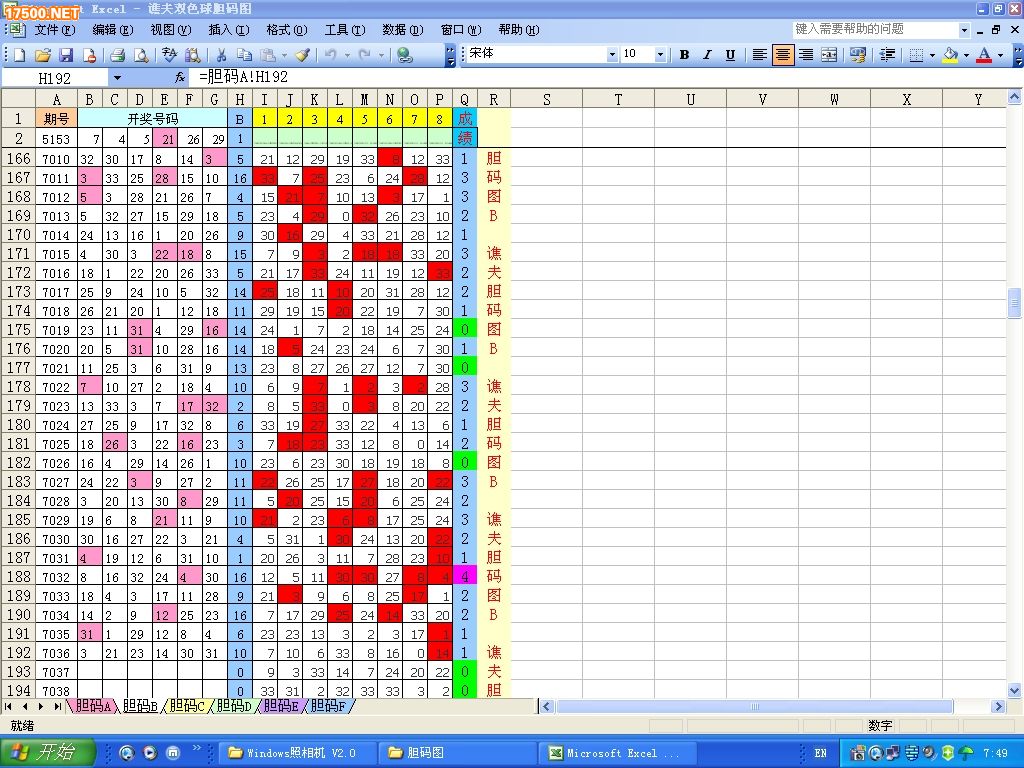Align cell text to the left

tap(759, 55)
